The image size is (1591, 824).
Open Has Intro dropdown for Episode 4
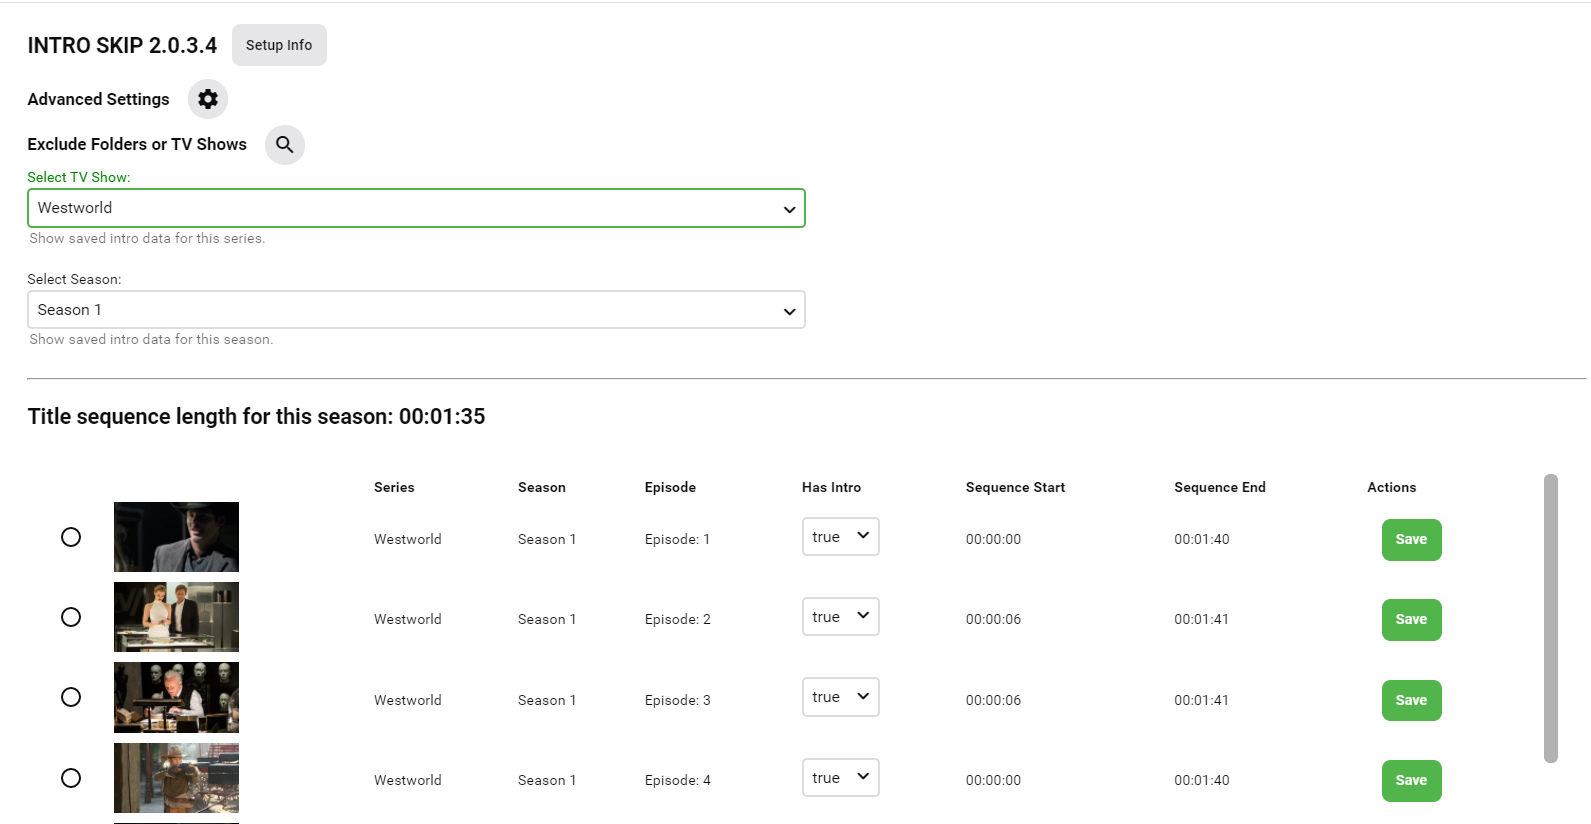[840, 778]
